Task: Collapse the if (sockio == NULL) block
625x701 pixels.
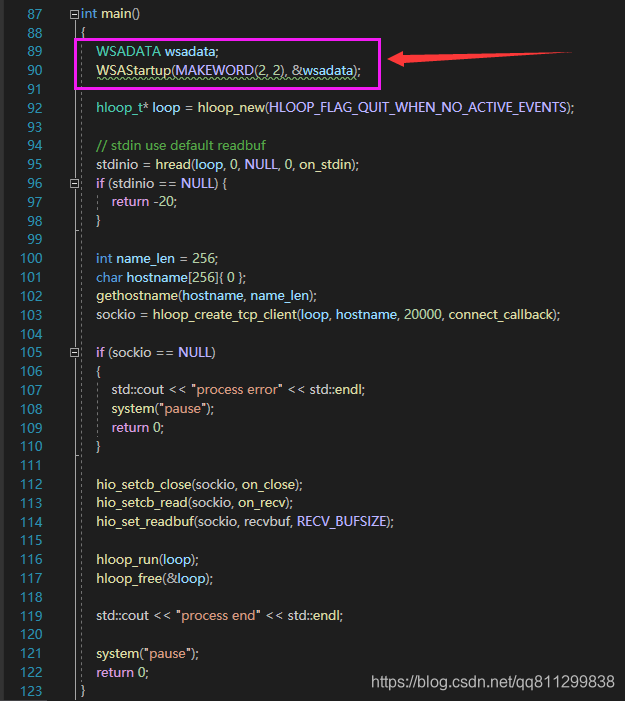Action: pos(74,353)
